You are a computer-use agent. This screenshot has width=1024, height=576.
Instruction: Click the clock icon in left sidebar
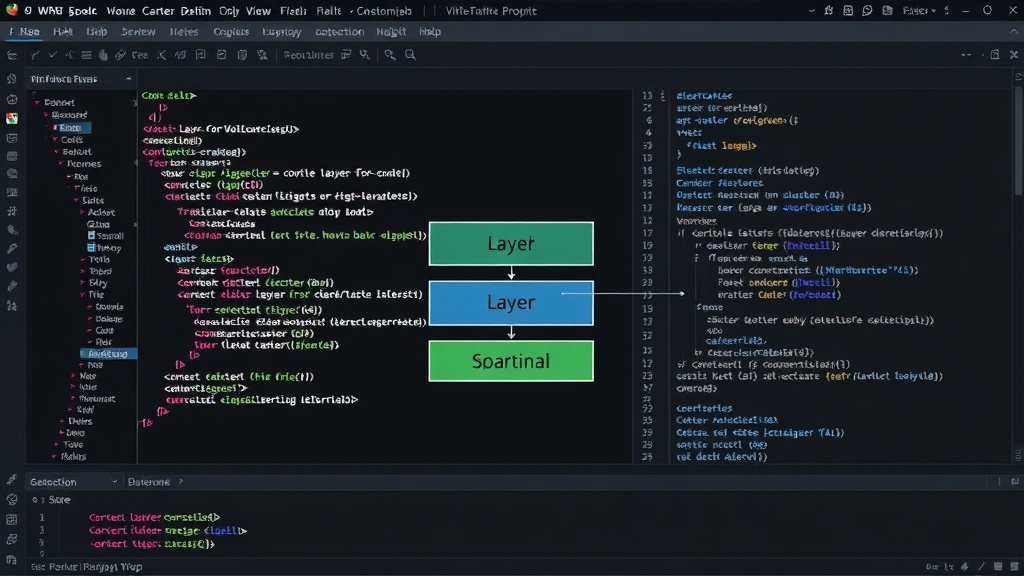(12, 99)
